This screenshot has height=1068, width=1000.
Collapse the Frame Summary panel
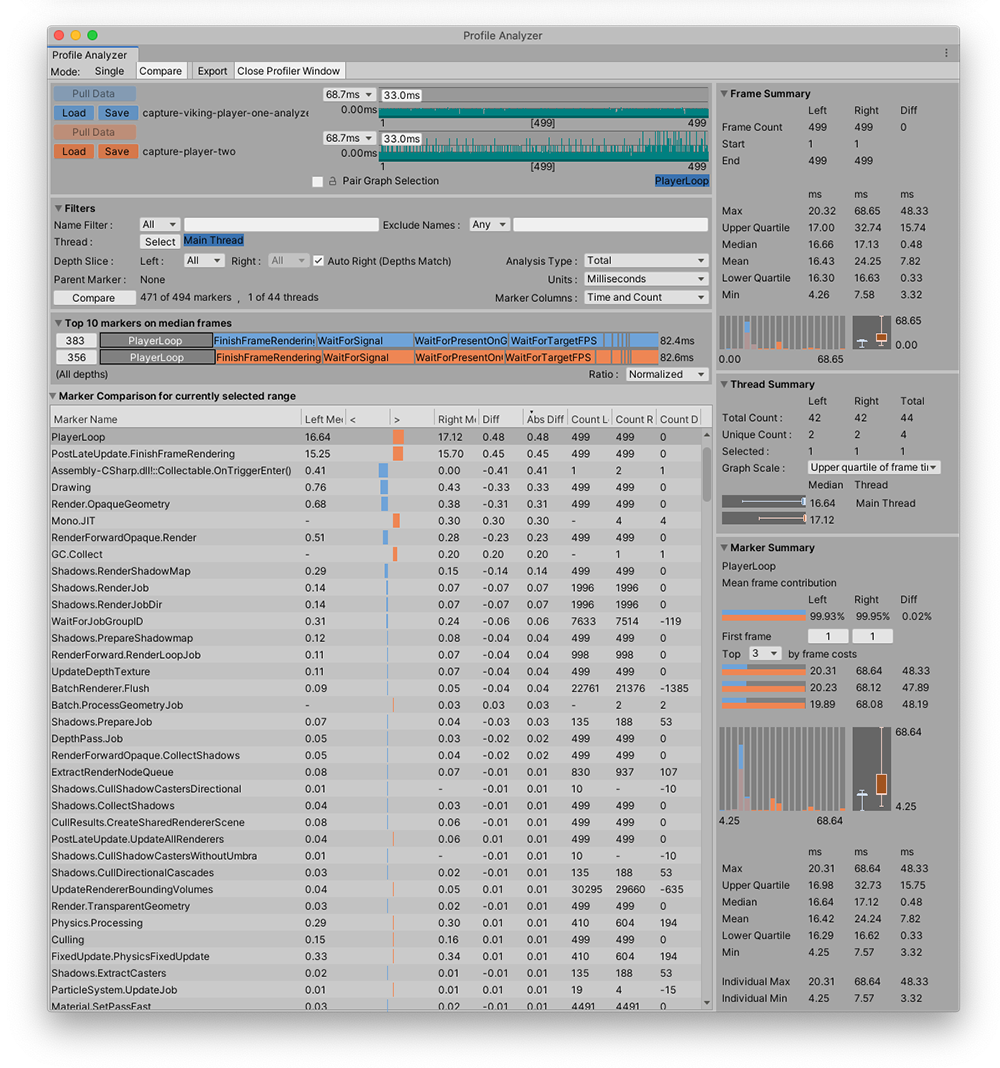pyautogui.click(x=723, y=93)
